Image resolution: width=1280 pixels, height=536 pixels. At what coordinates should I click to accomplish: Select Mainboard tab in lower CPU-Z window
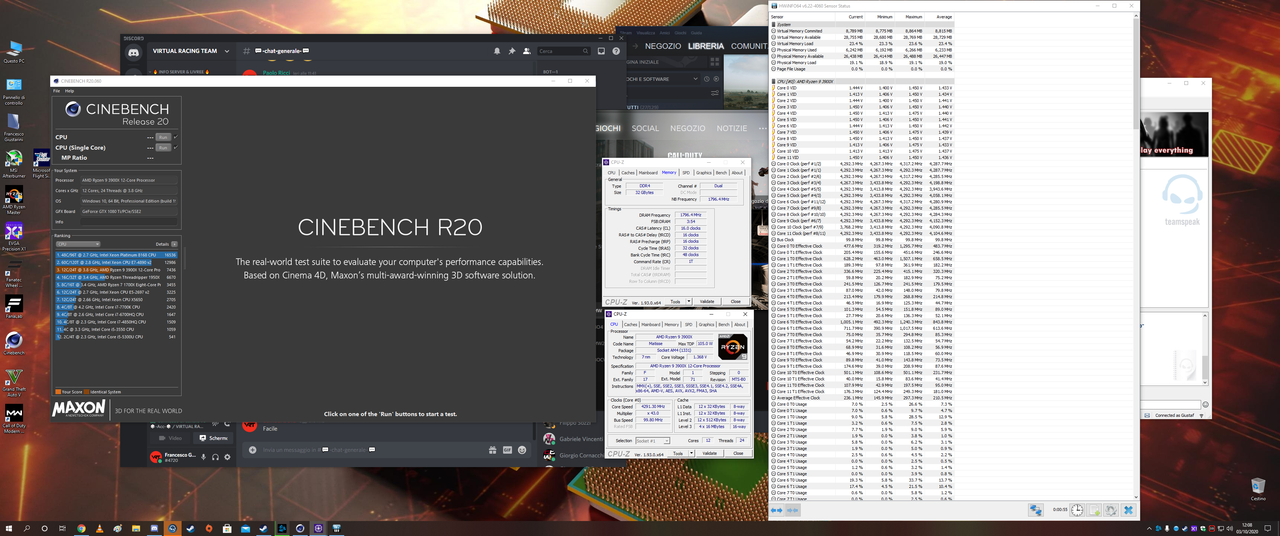651,324
